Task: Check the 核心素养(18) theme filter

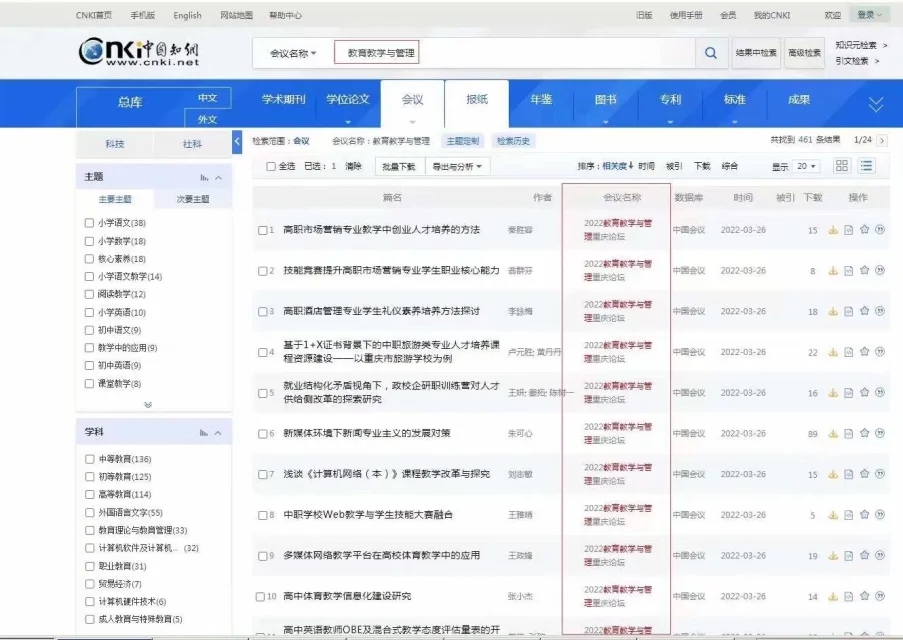Action: (x=89, y=259)
